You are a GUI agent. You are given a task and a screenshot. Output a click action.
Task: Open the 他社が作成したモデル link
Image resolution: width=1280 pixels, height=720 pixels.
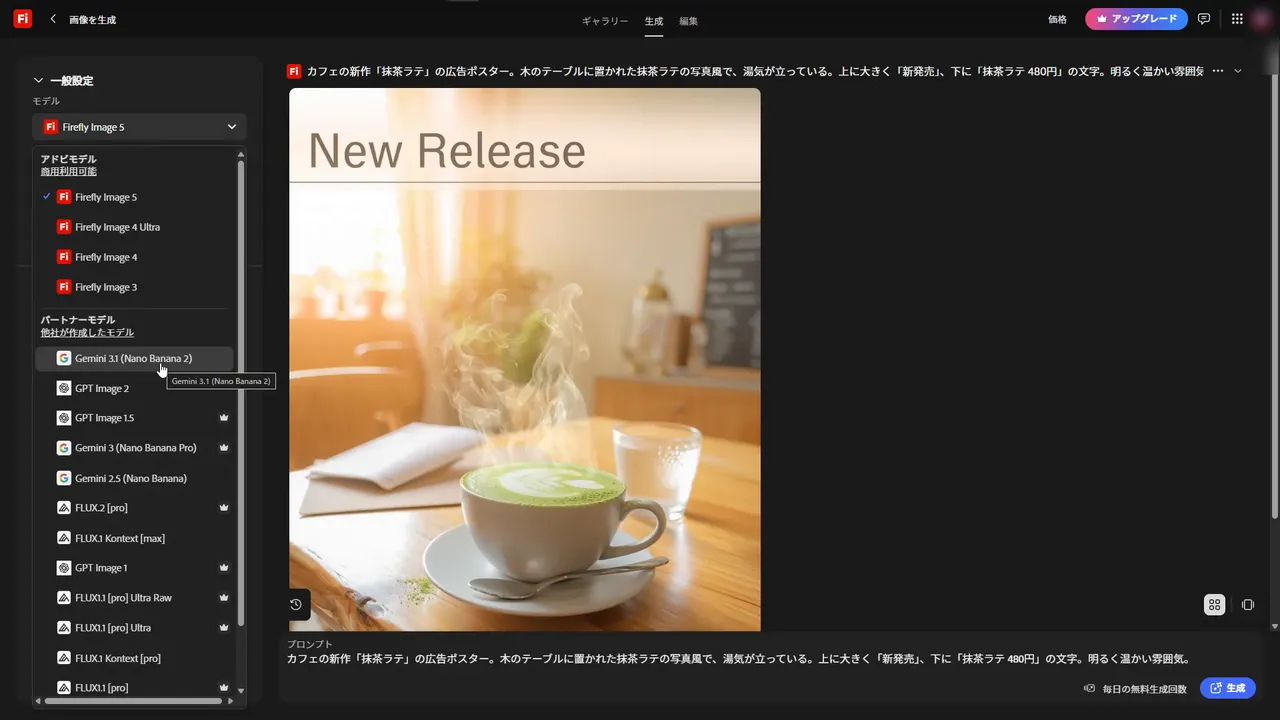point(87,332)
